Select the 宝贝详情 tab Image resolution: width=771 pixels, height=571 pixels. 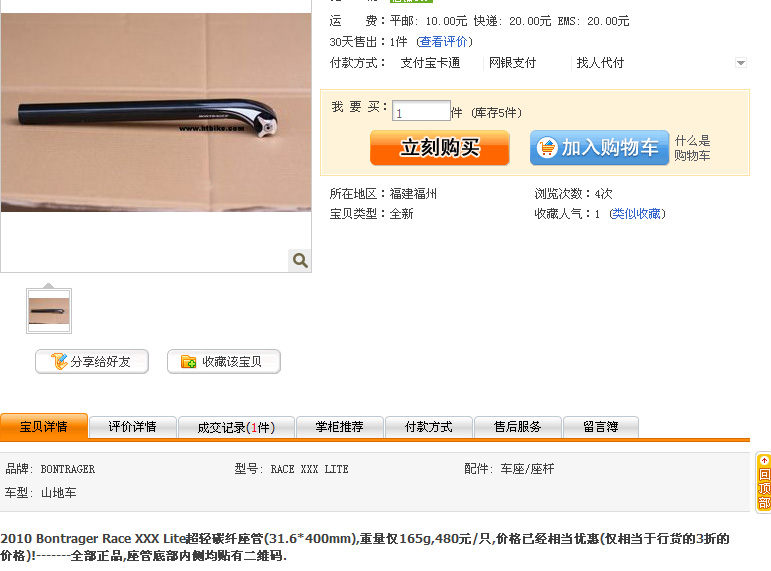[44, 426]
